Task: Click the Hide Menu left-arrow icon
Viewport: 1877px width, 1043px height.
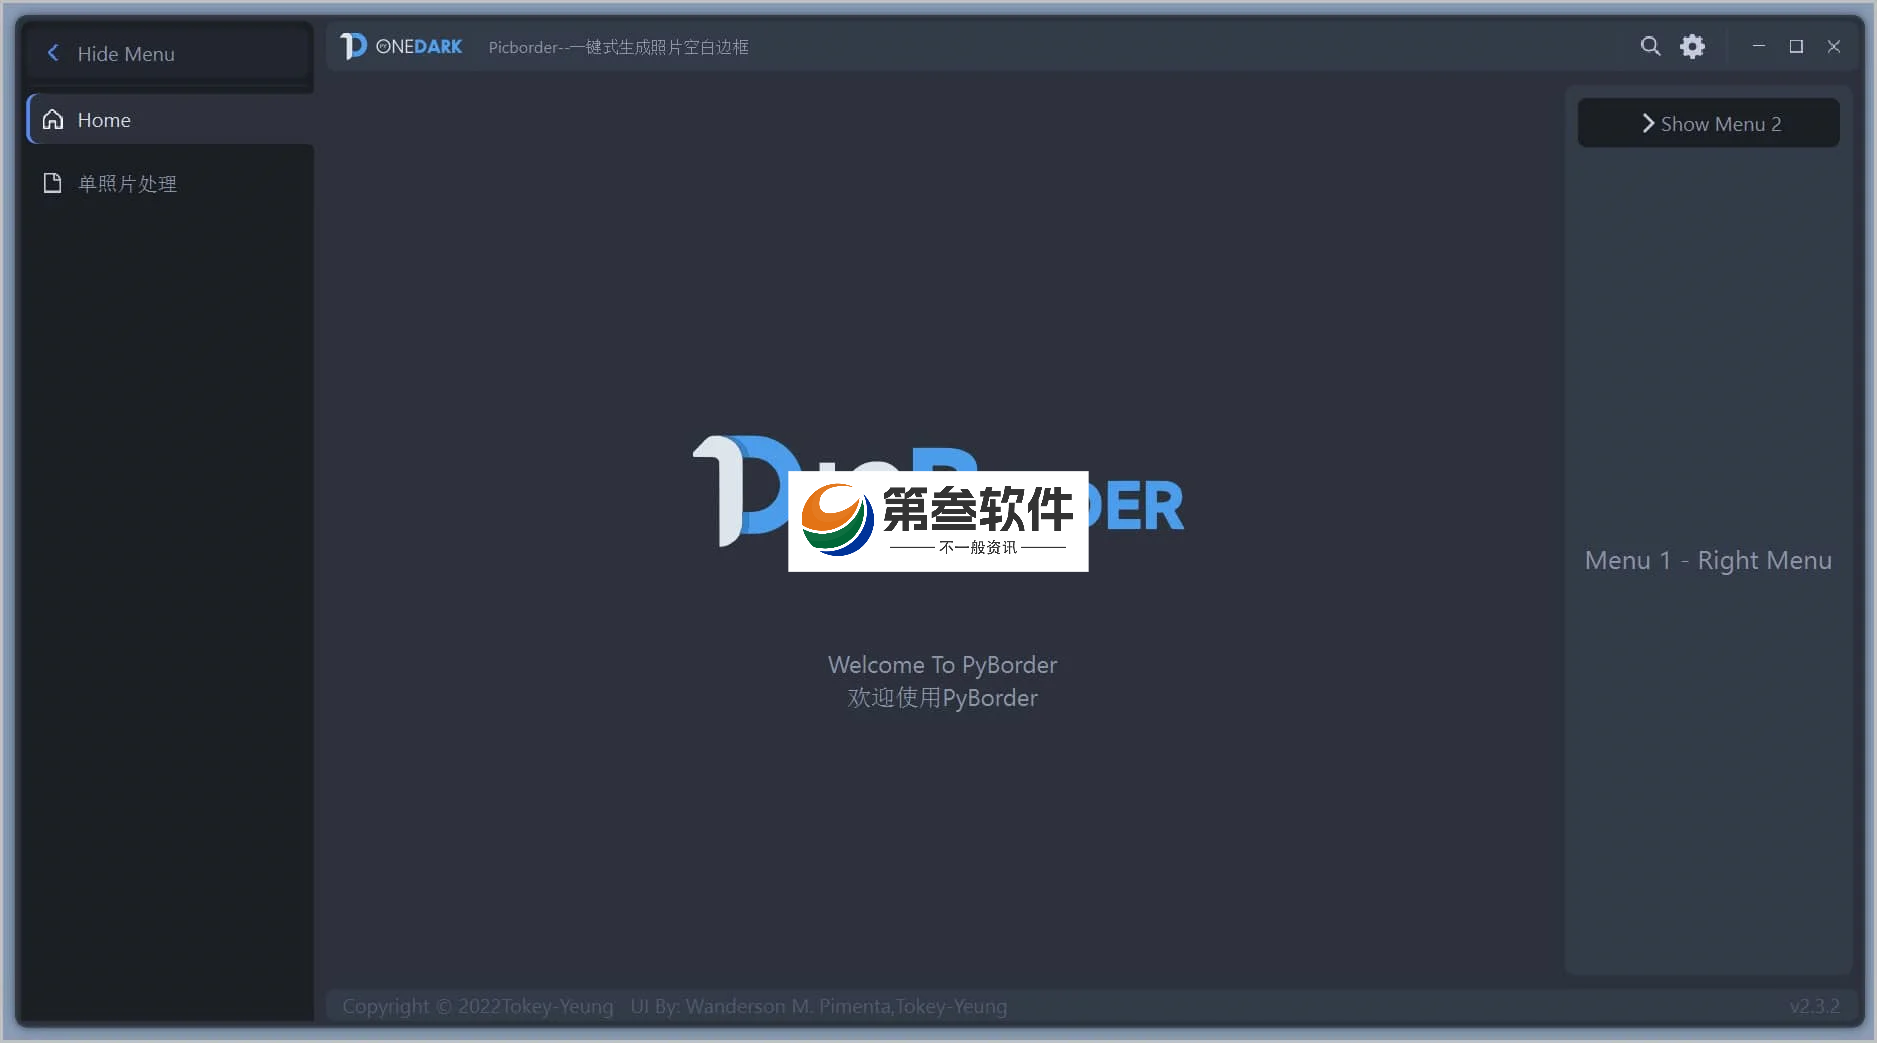Action: pyautogui.click(x=53, y=53)
